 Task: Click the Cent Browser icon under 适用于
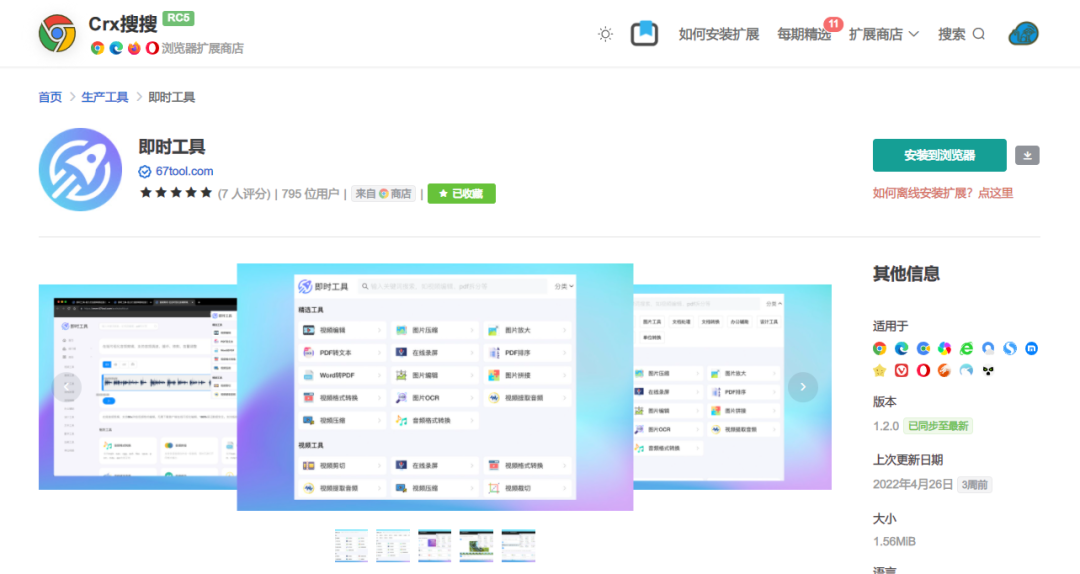click(x=923, y=349)
